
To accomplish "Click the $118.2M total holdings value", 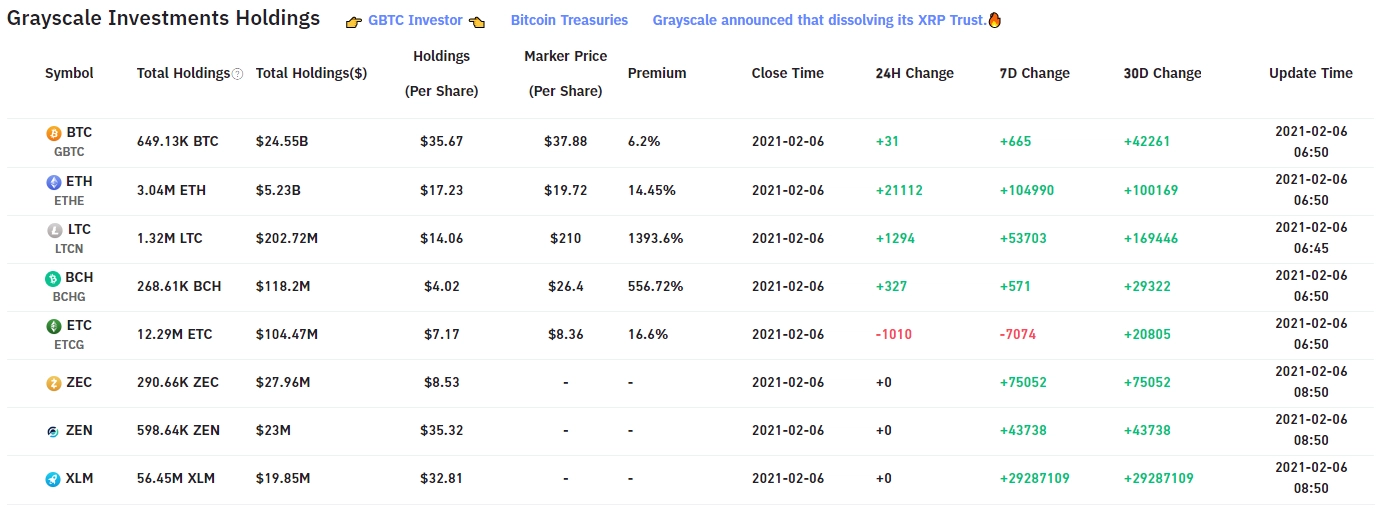I will [284, 286].
